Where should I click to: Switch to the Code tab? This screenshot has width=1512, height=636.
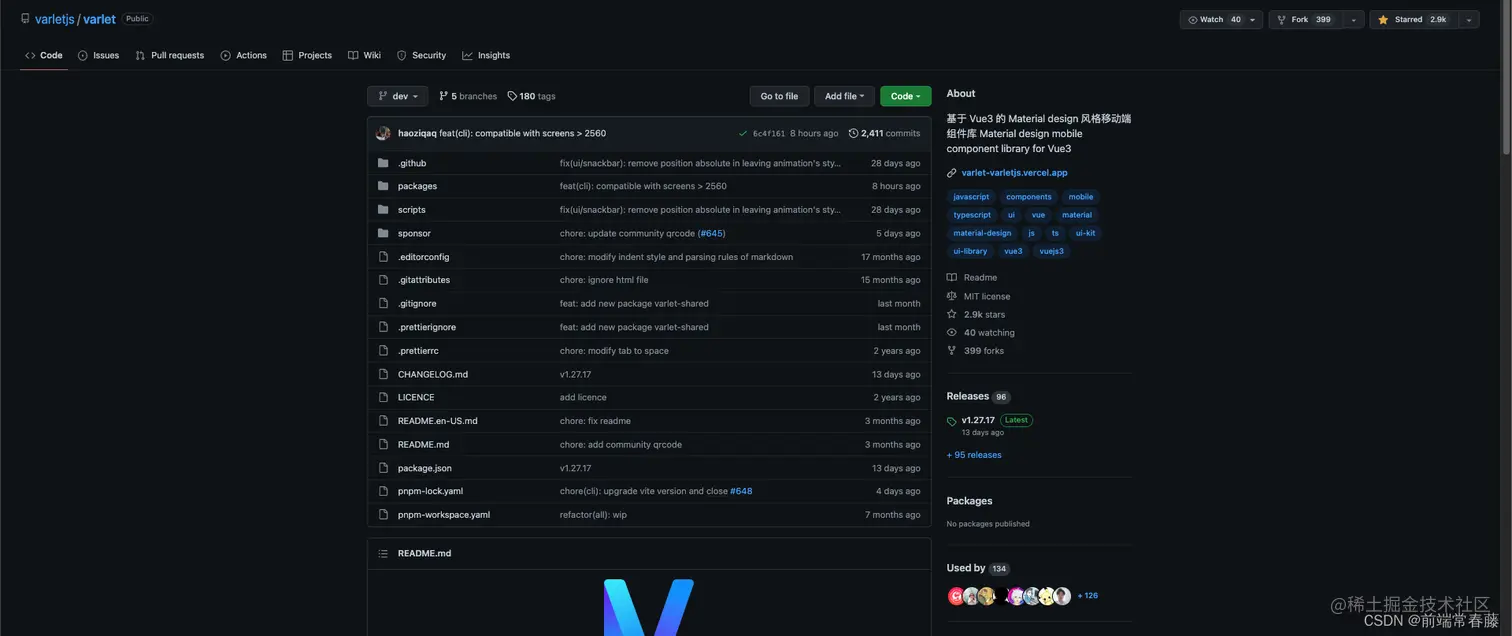tap(44, 56)
